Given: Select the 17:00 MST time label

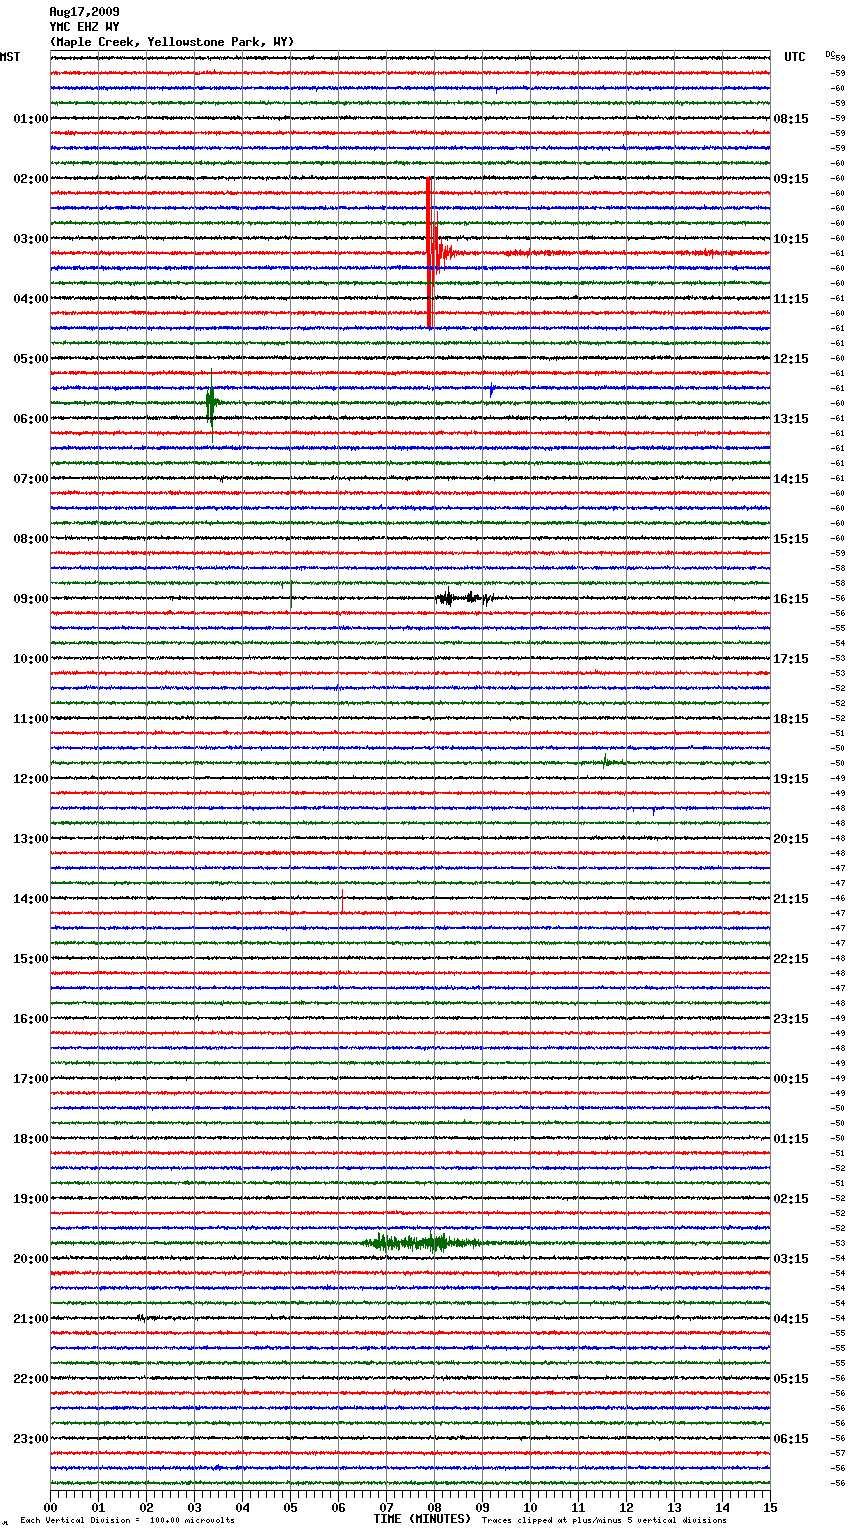Looking at the screenshot, I should 31,1079.
